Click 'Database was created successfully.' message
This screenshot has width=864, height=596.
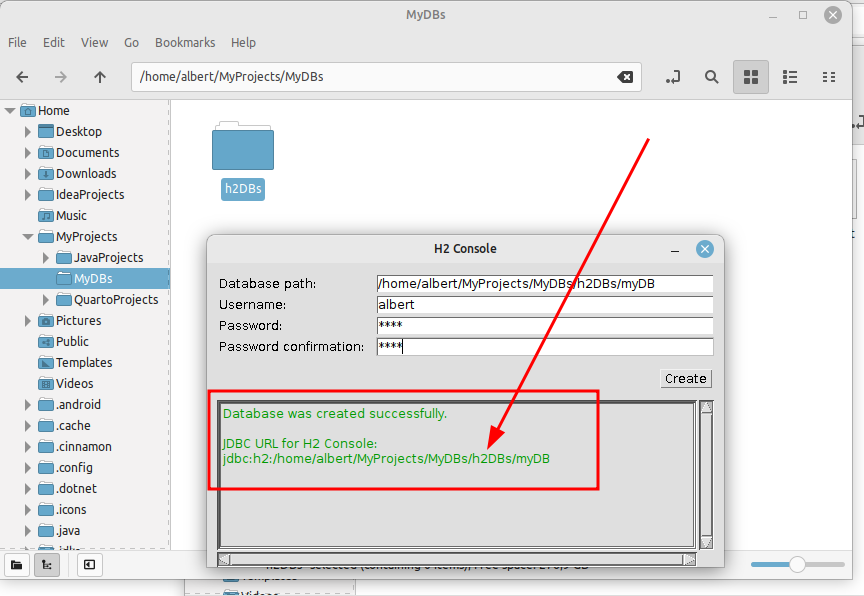334,414
